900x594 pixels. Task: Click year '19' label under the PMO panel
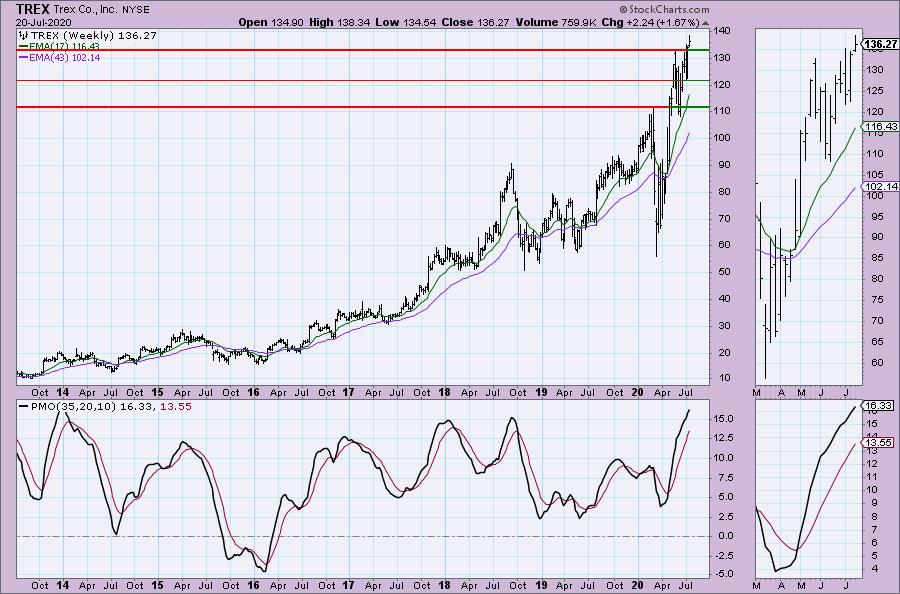(541, 585)
